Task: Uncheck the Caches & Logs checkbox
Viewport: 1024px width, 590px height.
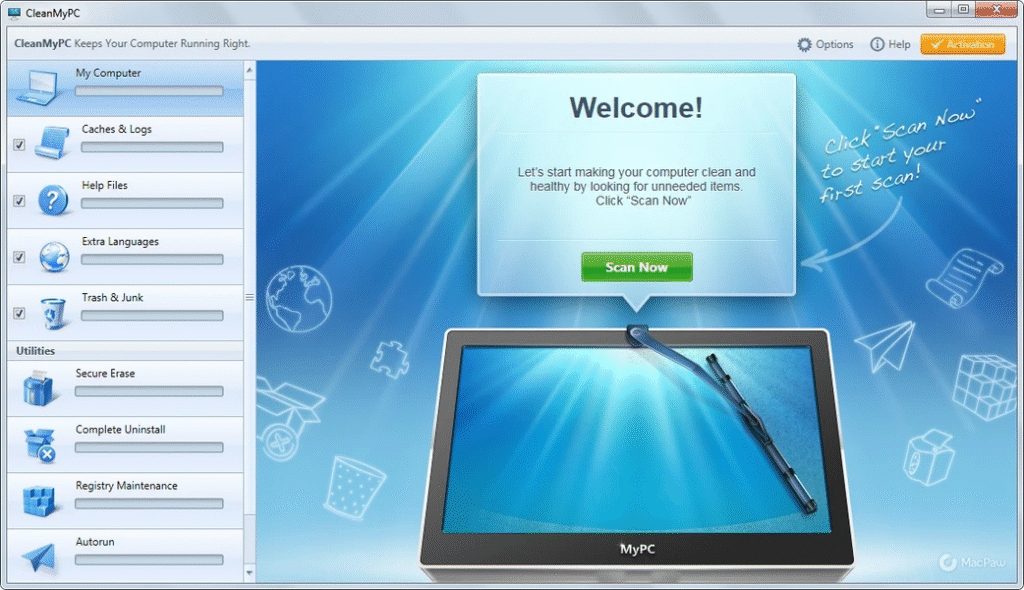Action: [x=19, y=145]
